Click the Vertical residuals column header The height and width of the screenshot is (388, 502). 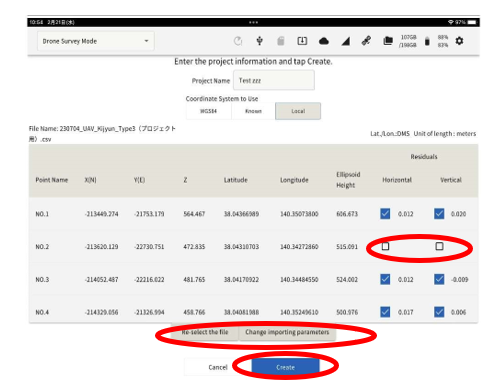pos(451,180)
